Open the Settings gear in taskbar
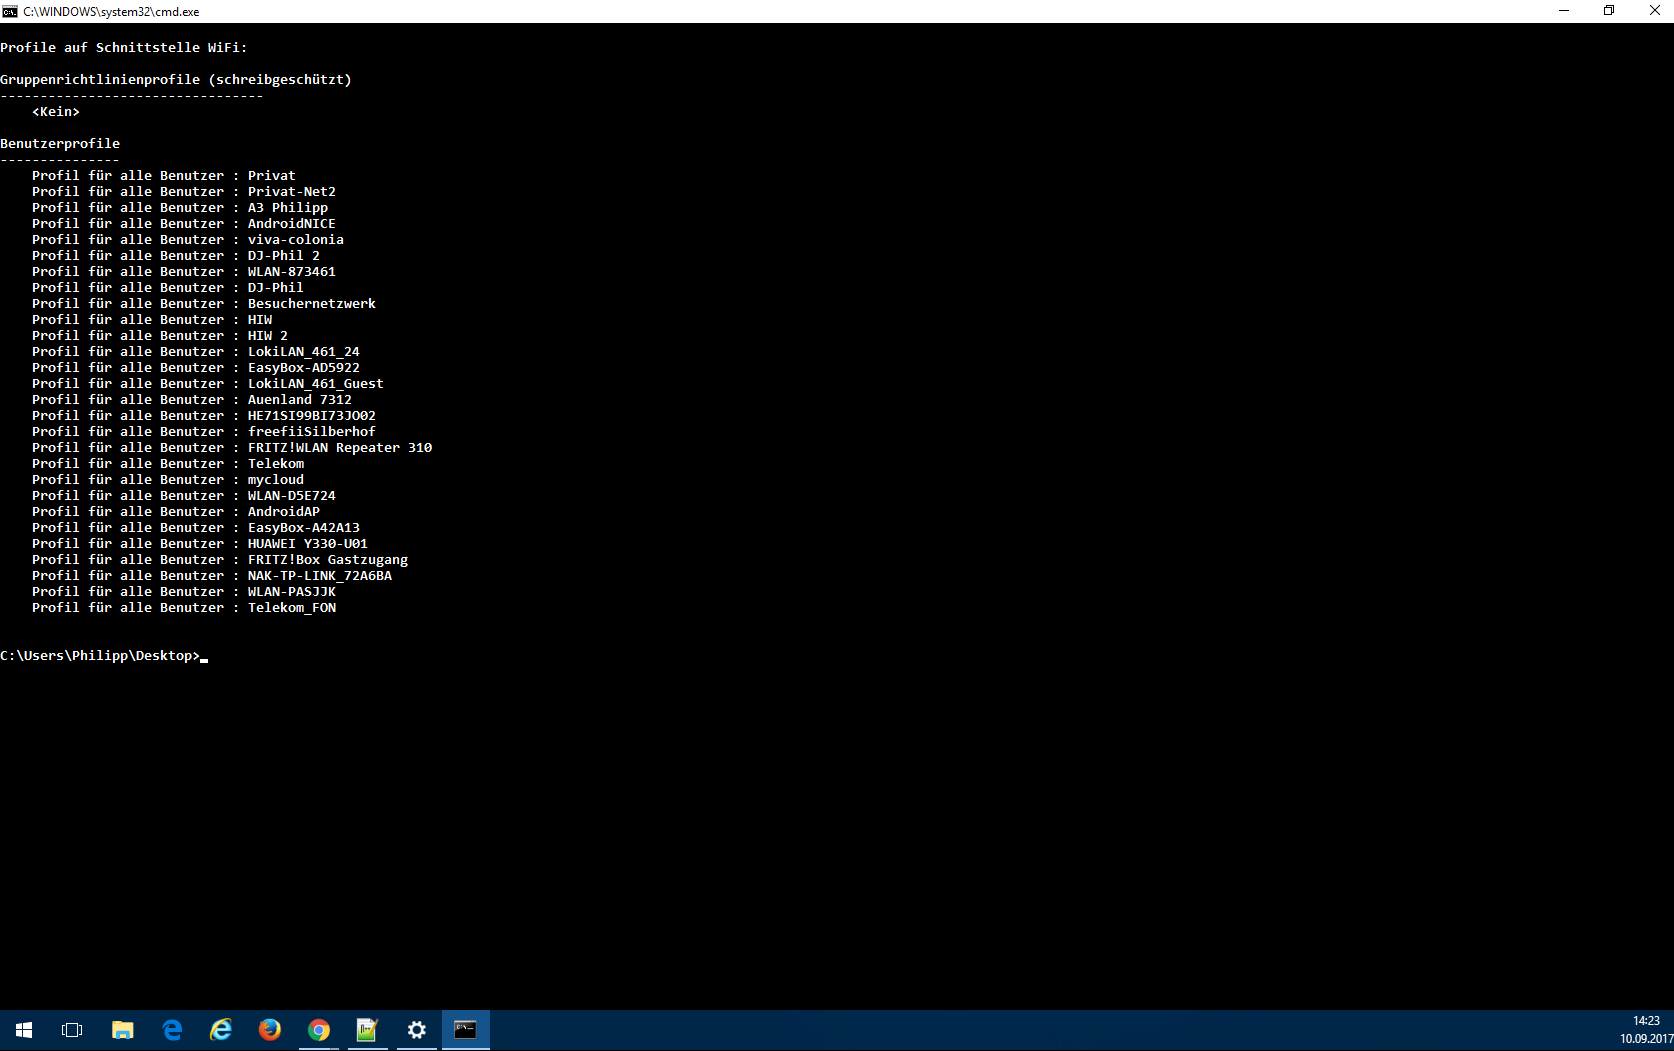 click(x=417, y=1030)
